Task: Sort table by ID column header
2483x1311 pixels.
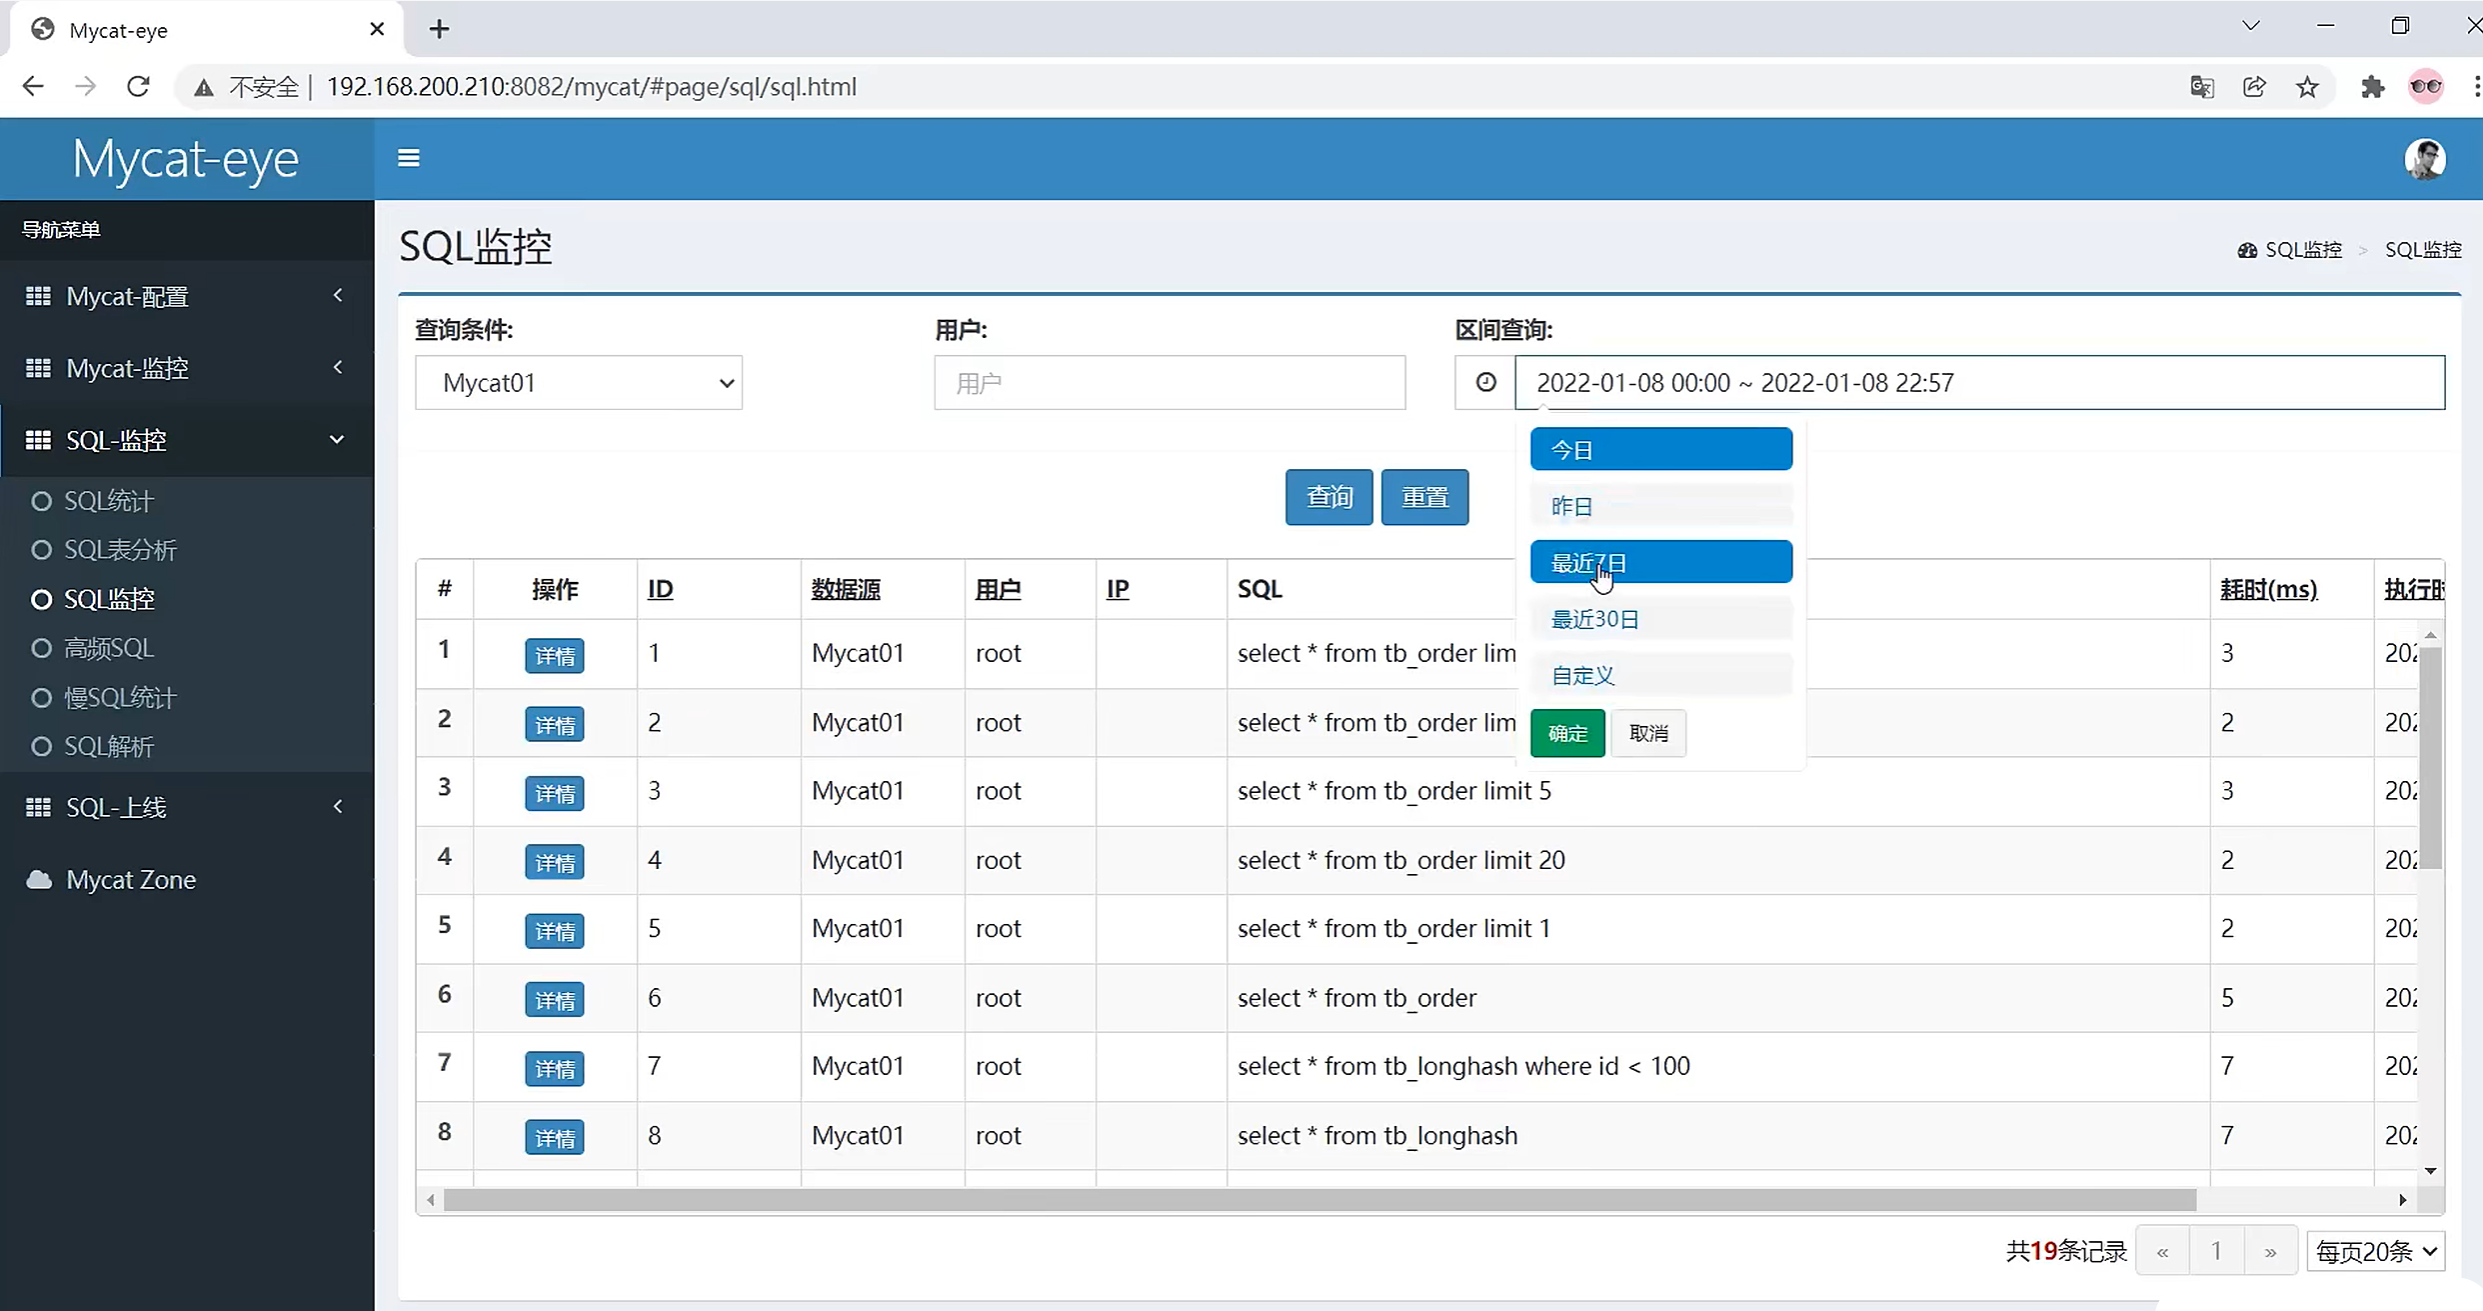Action: (660, 589)
